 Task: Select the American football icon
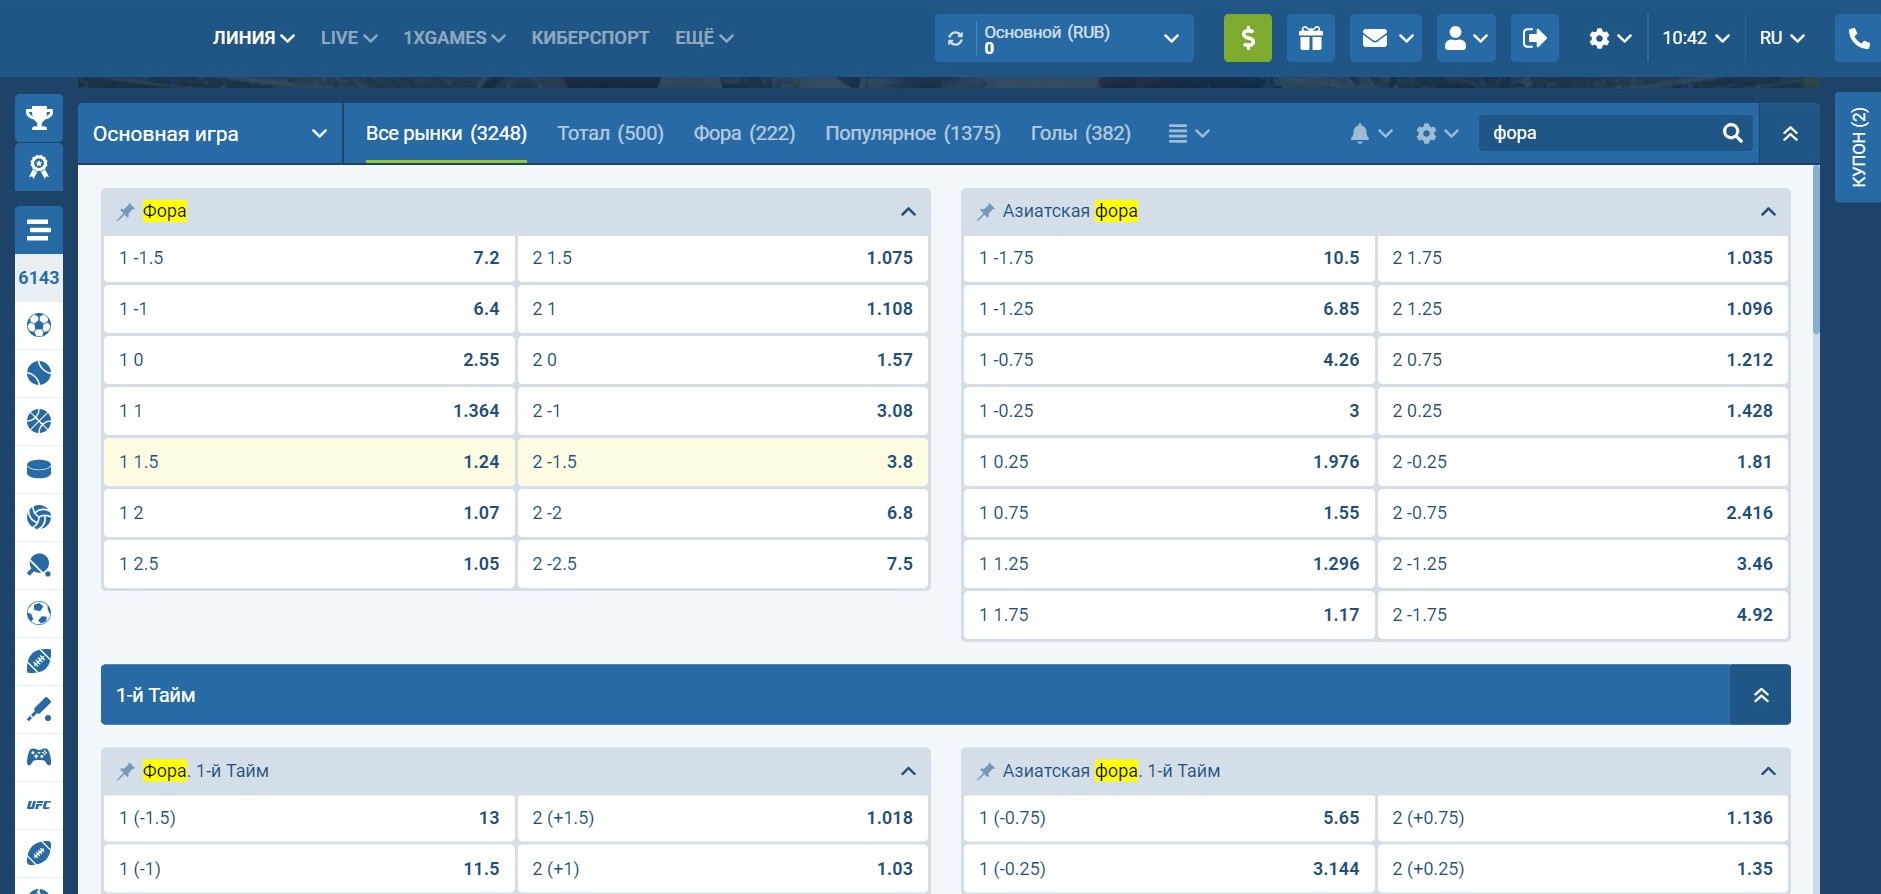pos(39,661)
